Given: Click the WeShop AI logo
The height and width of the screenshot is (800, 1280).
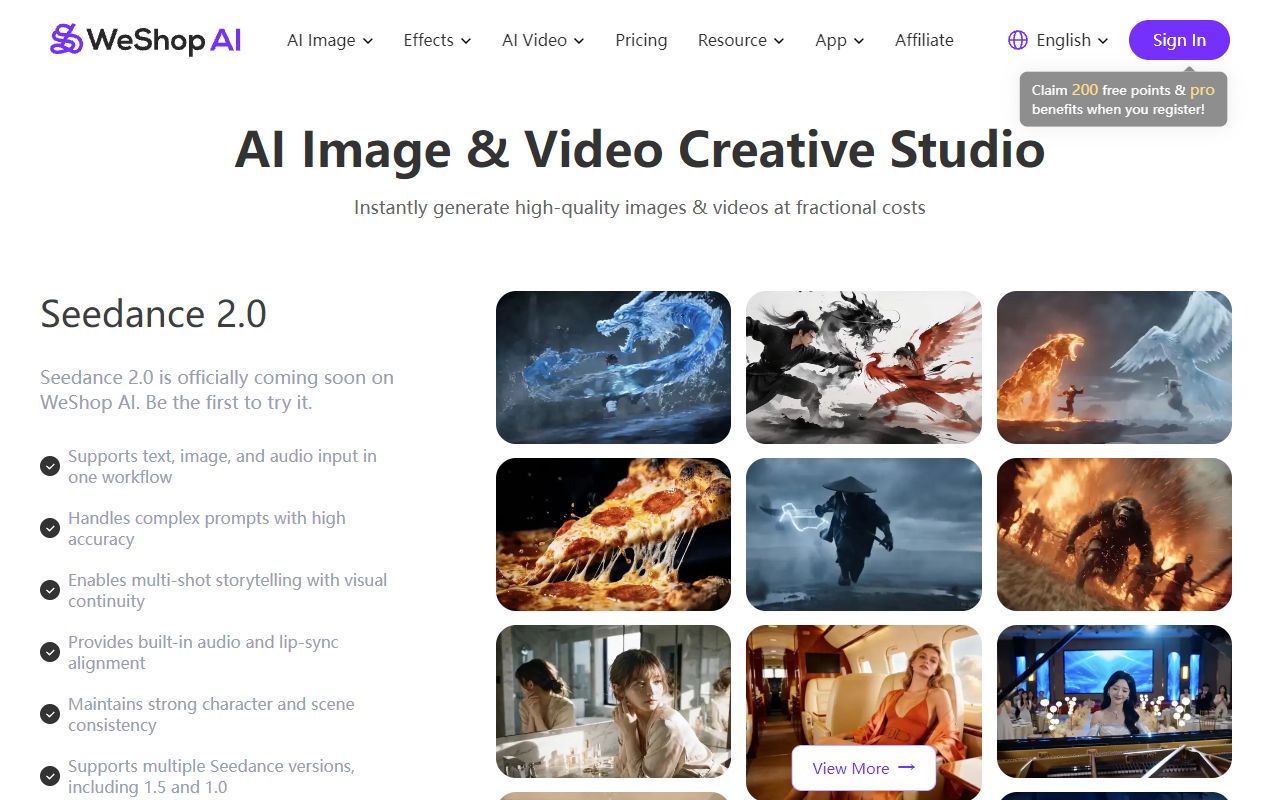Looking at the screenshot, I should coord(146,40).
